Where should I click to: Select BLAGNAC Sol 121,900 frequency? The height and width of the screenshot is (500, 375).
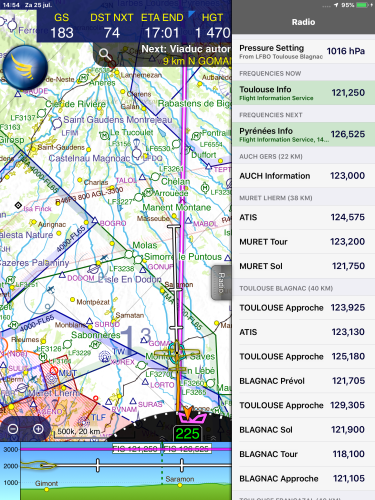point(303,430)
